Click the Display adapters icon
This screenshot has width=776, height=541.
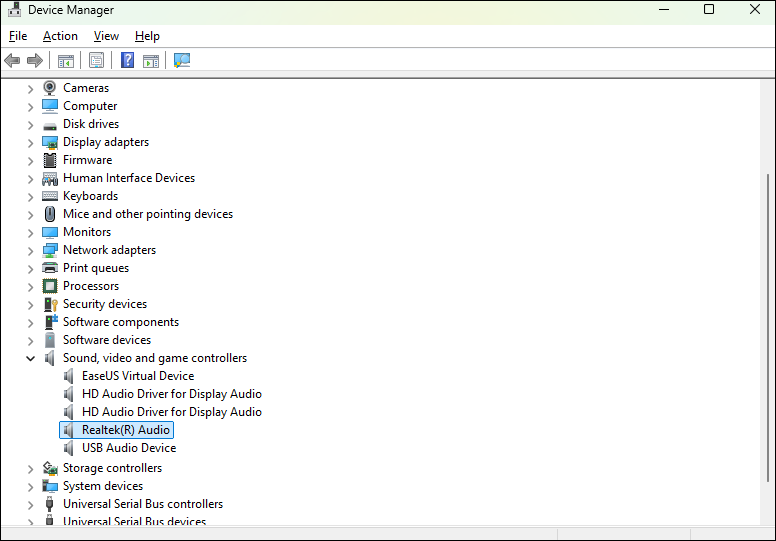[49, 143]
